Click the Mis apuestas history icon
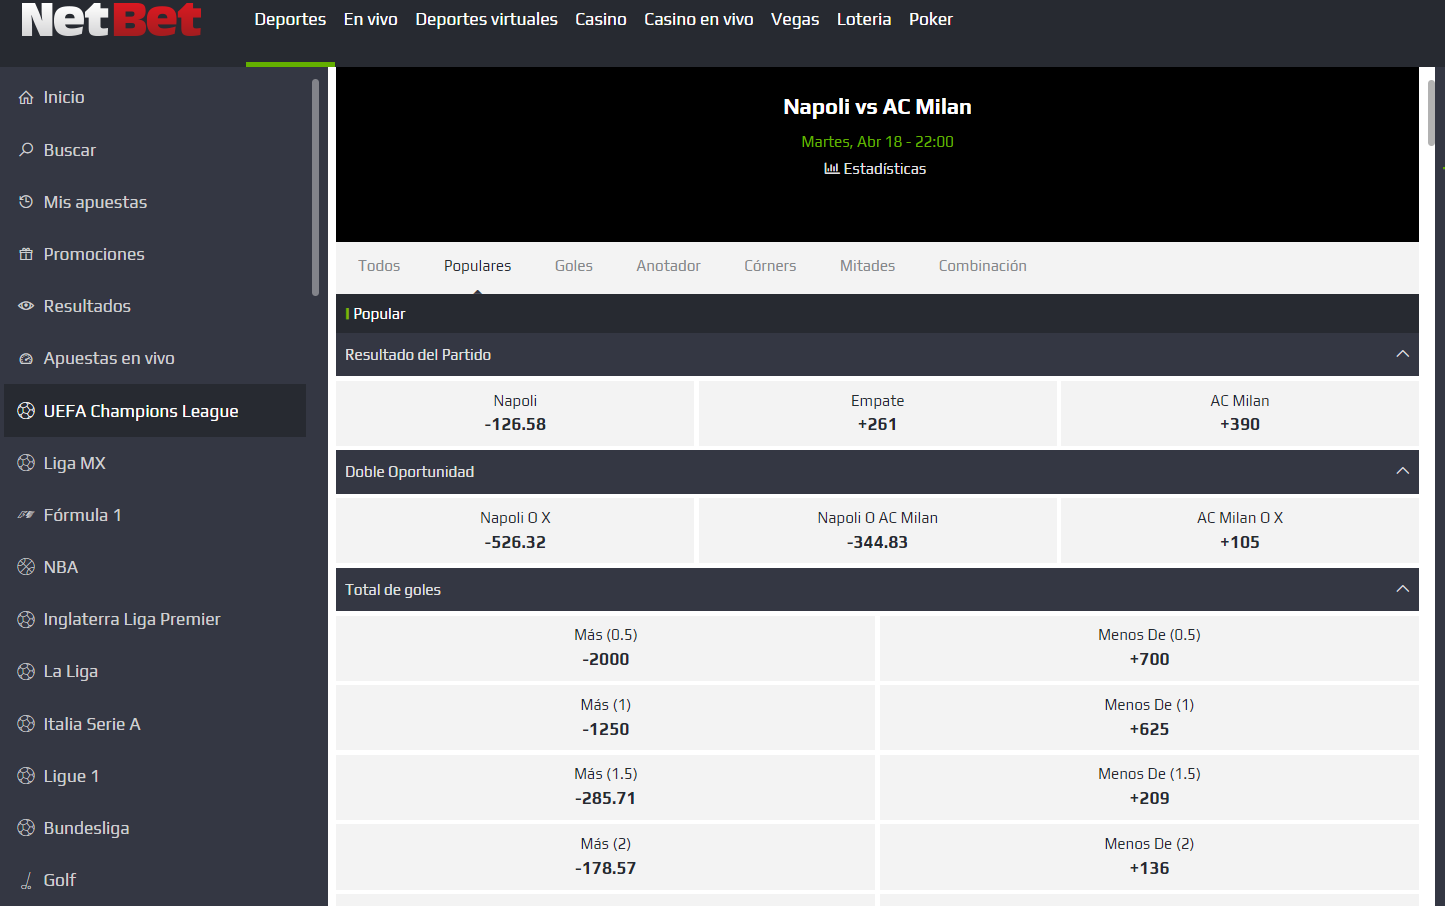 (x=26, y=202)
